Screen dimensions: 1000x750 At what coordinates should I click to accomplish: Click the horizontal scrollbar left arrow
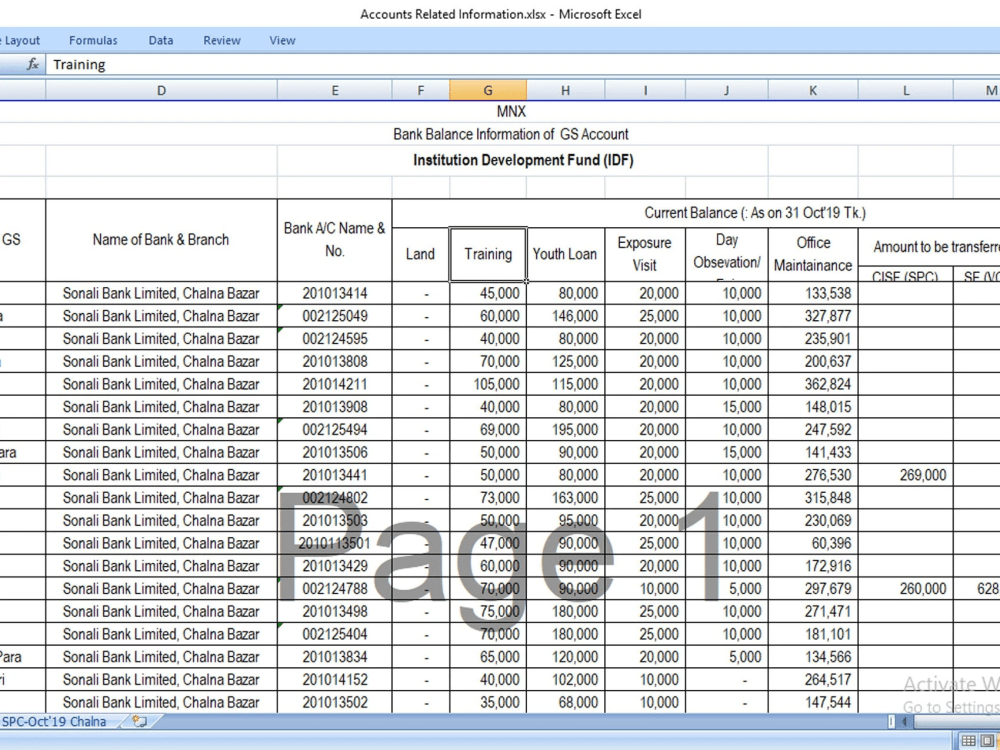click(904, 722)
